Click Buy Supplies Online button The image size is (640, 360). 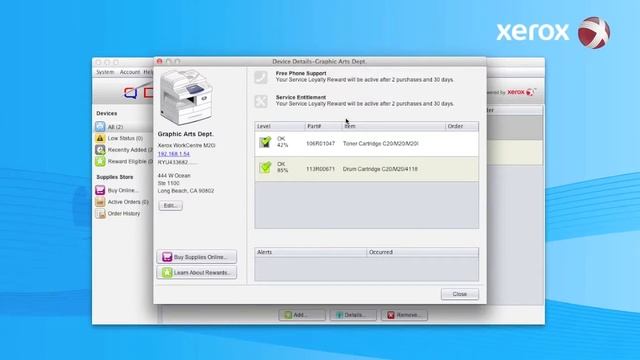[197, 257]
